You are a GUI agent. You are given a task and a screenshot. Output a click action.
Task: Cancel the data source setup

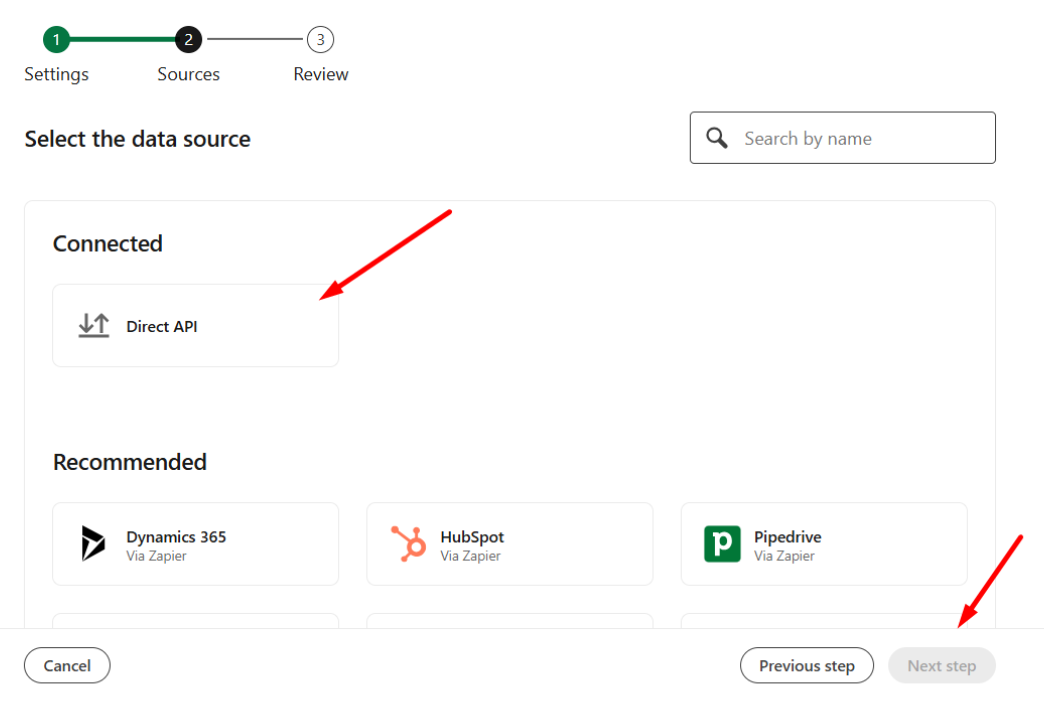[x=67, y=665]
